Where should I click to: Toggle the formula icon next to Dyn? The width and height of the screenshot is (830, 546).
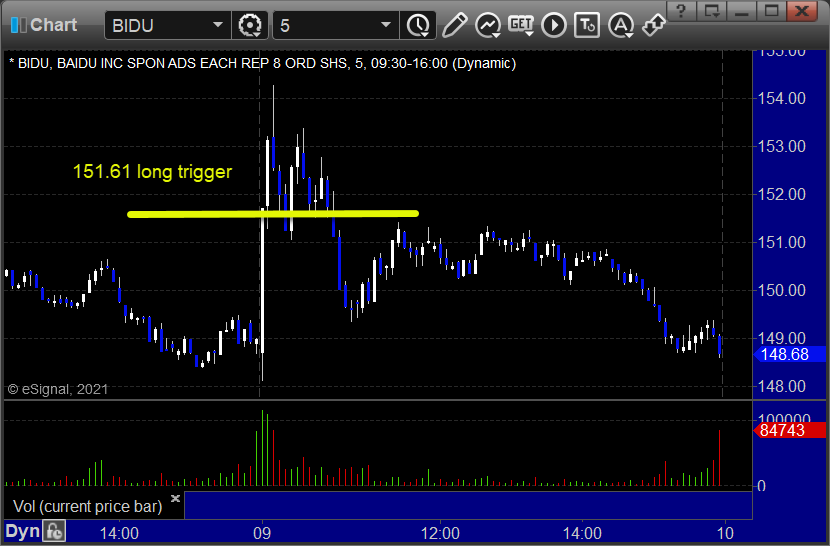[x=54, y=531]
